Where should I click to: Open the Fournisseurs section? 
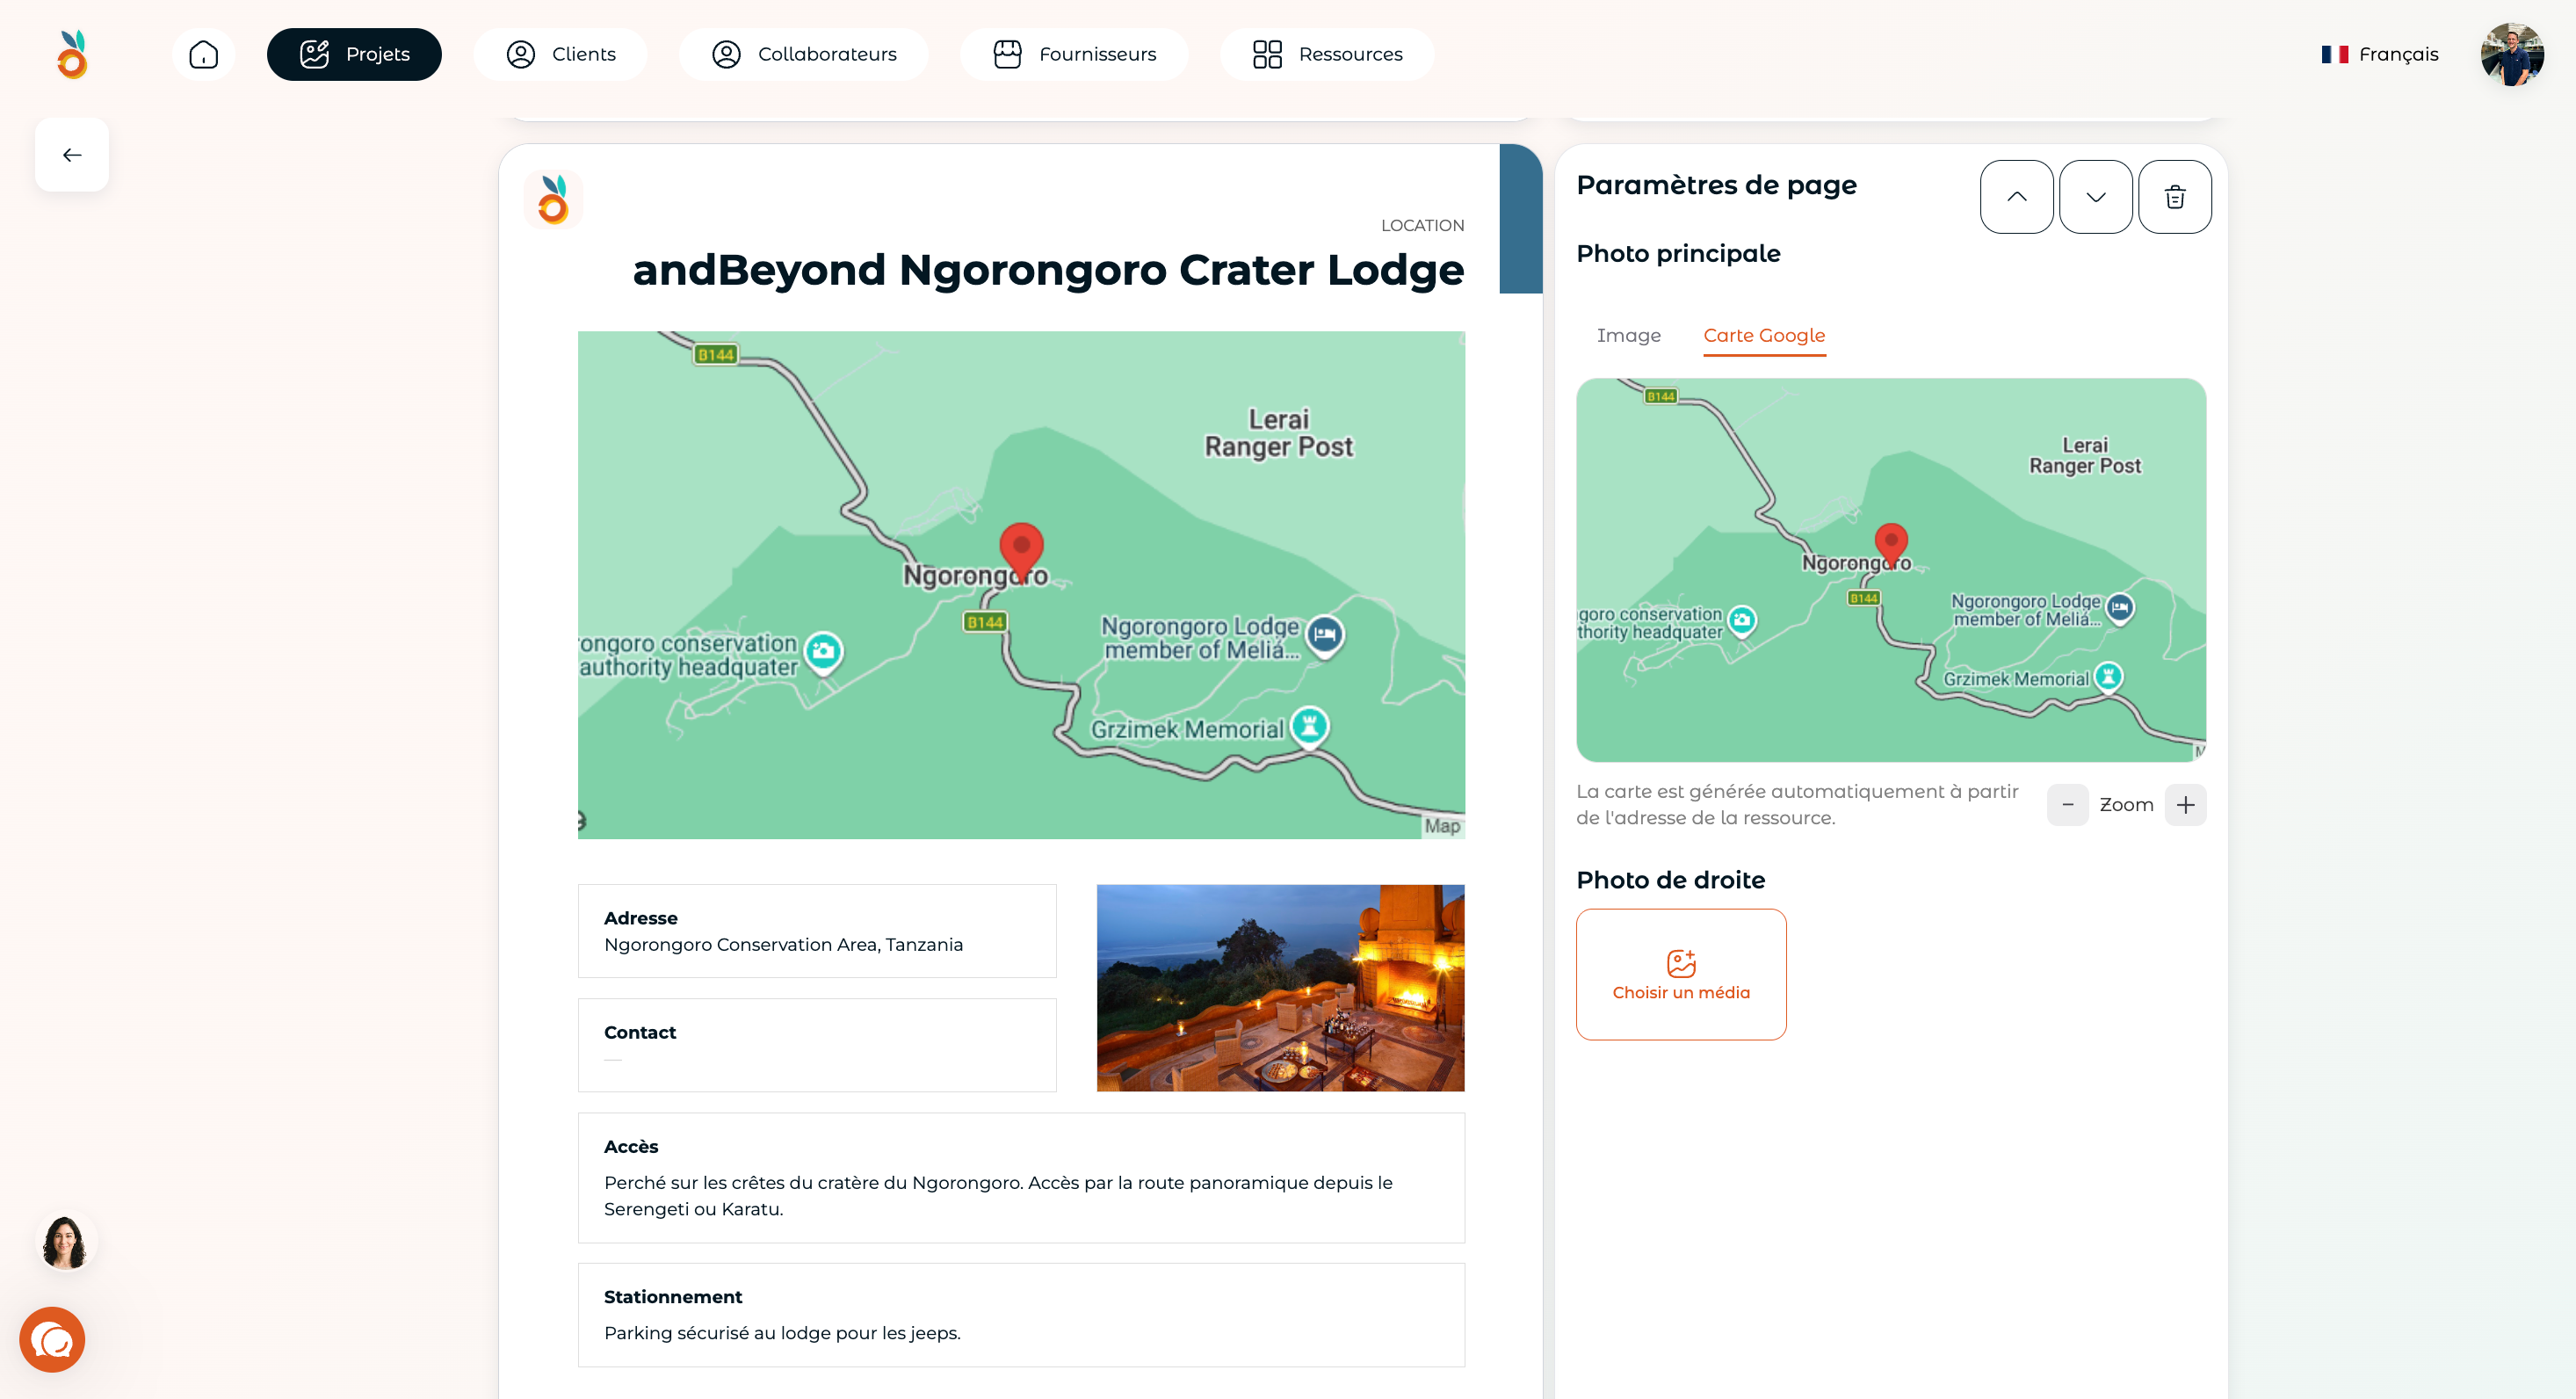pyautogui.click(x=1074, y=54)
